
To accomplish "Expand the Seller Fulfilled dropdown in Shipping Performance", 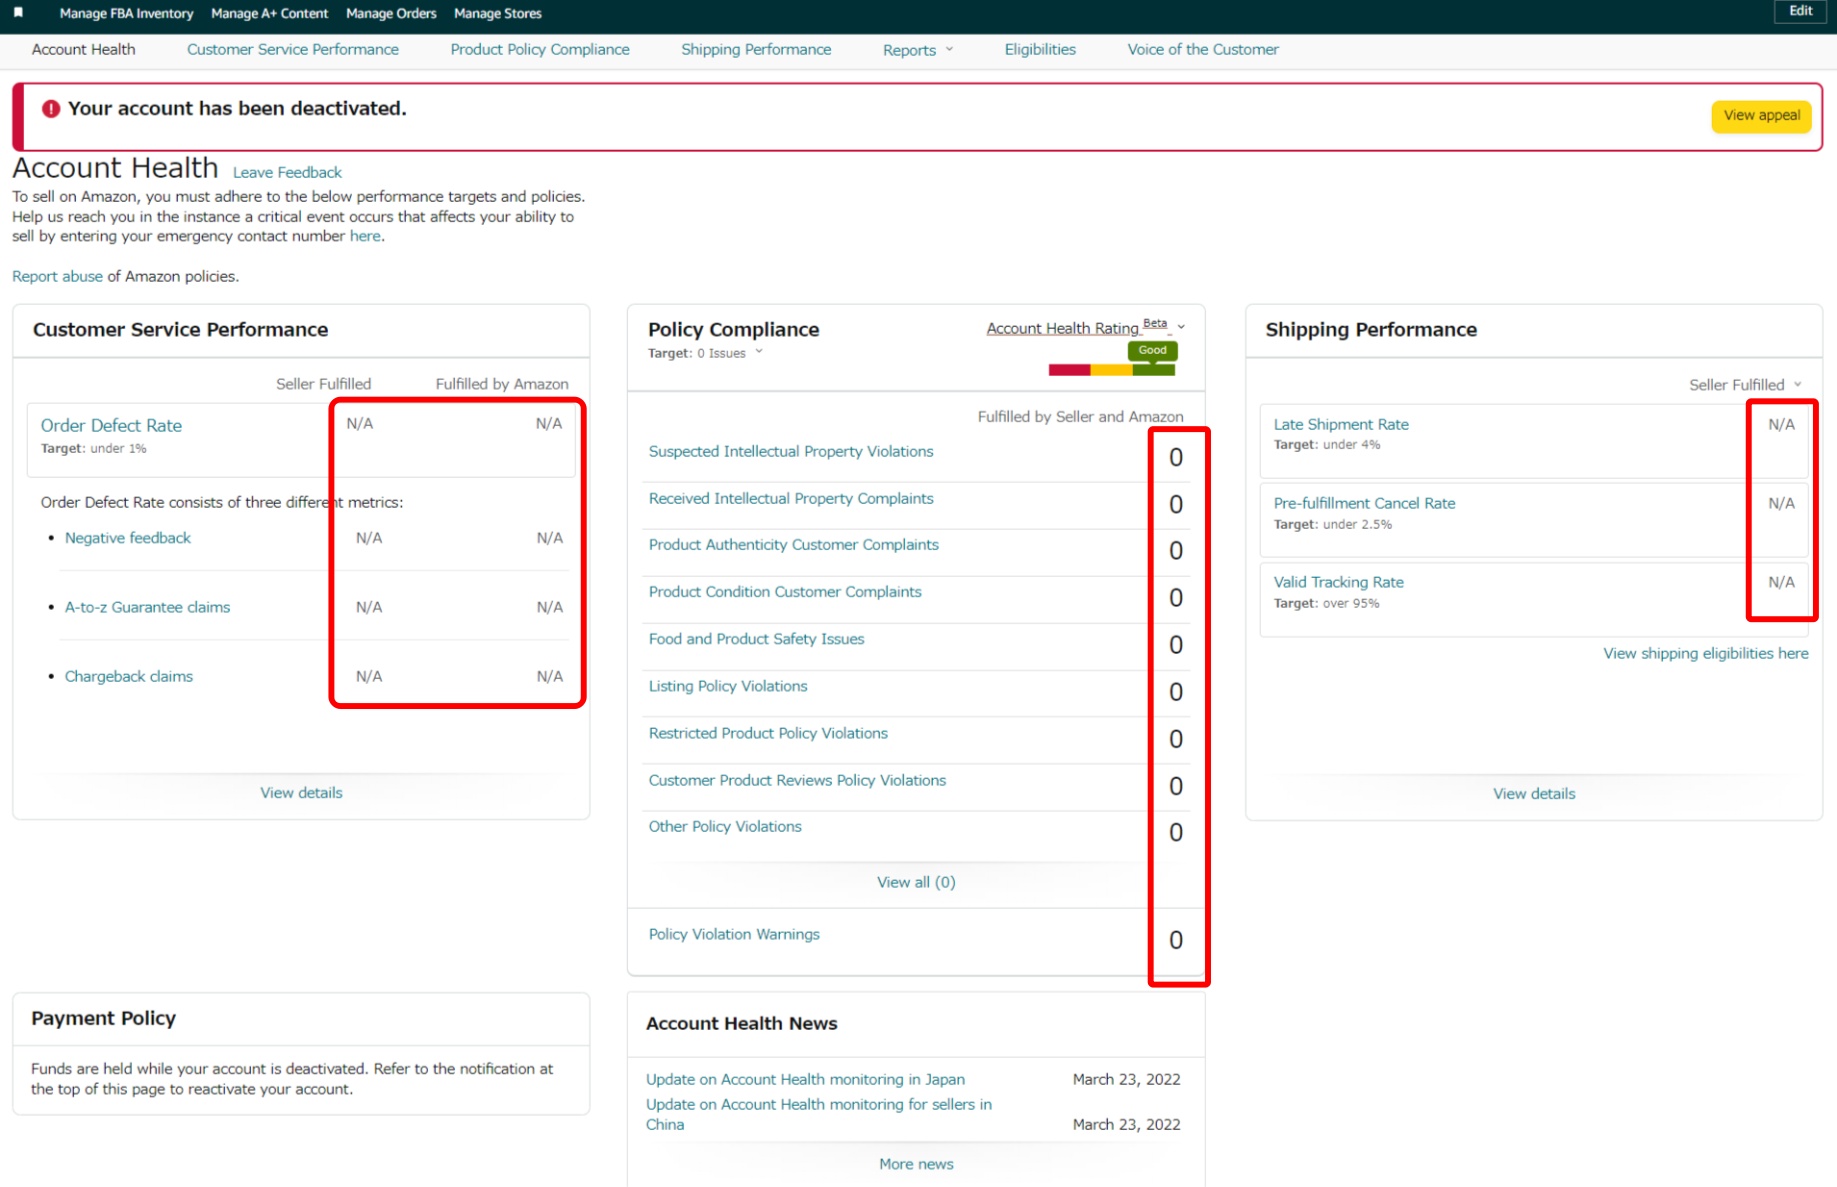I will pyautogui.click(x=1745, y=385).
